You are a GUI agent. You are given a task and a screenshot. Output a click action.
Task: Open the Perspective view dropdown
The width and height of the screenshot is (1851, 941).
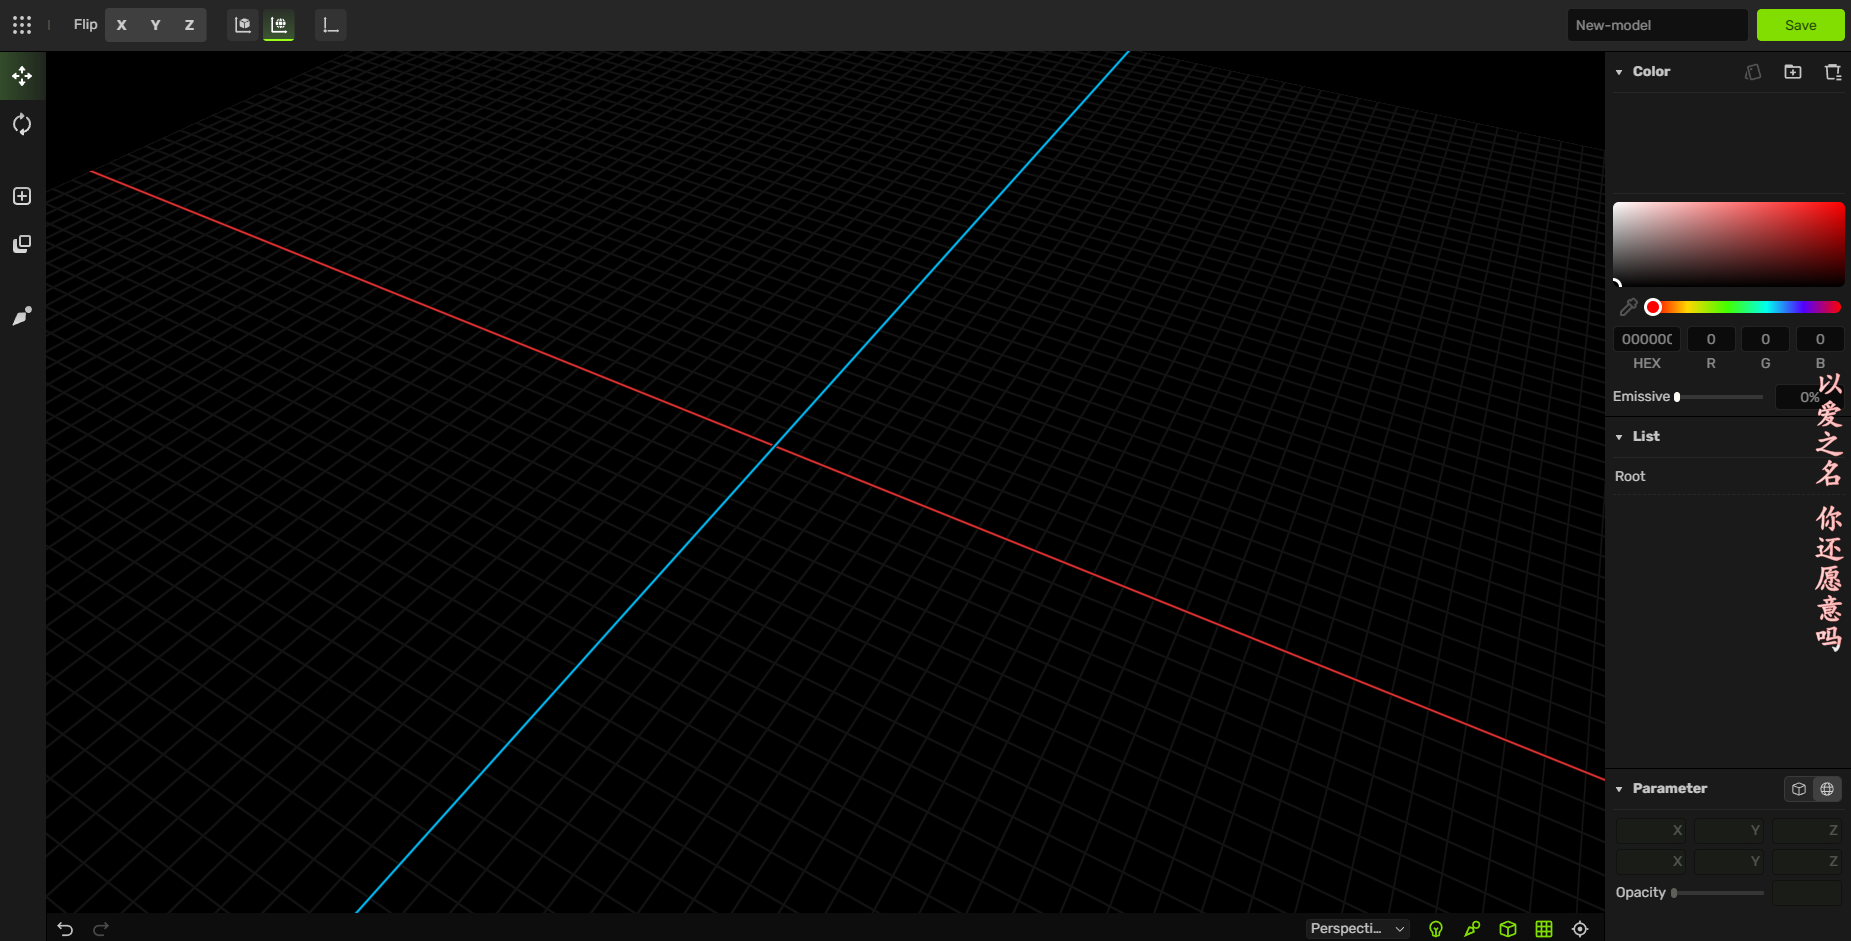point(1358,929)
